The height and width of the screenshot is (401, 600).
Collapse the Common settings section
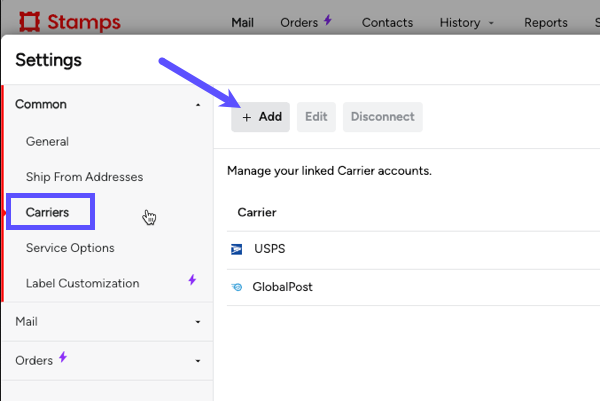coord(198,105)
